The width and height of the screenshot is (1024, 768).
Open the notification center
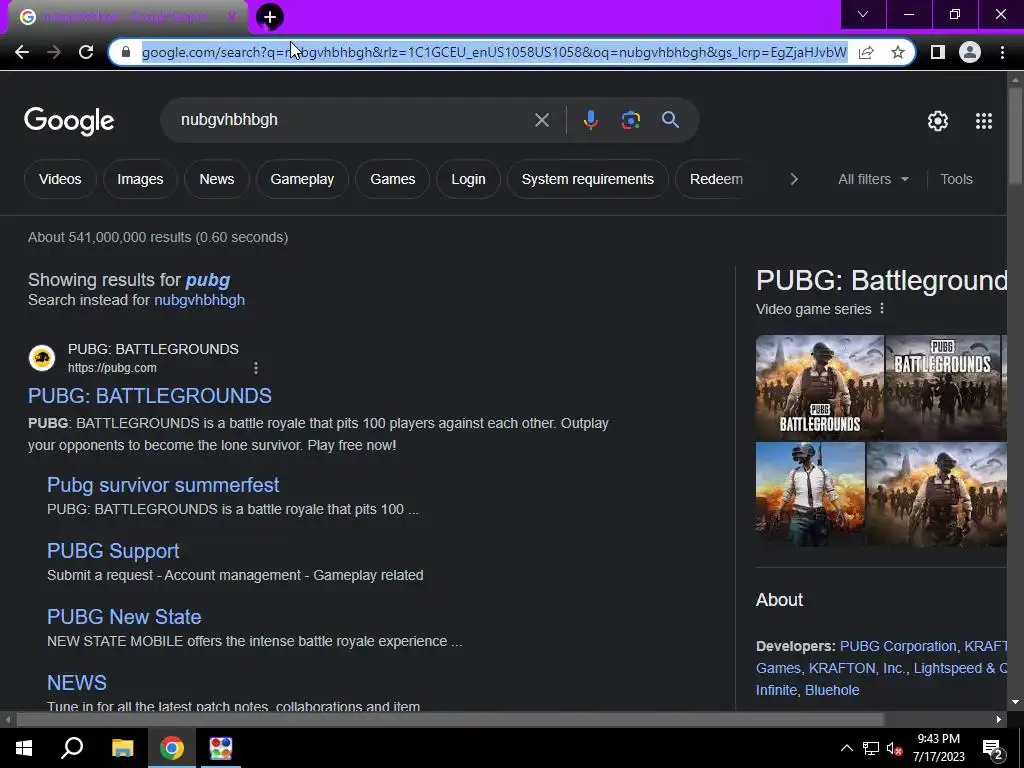tap(993, 748)
